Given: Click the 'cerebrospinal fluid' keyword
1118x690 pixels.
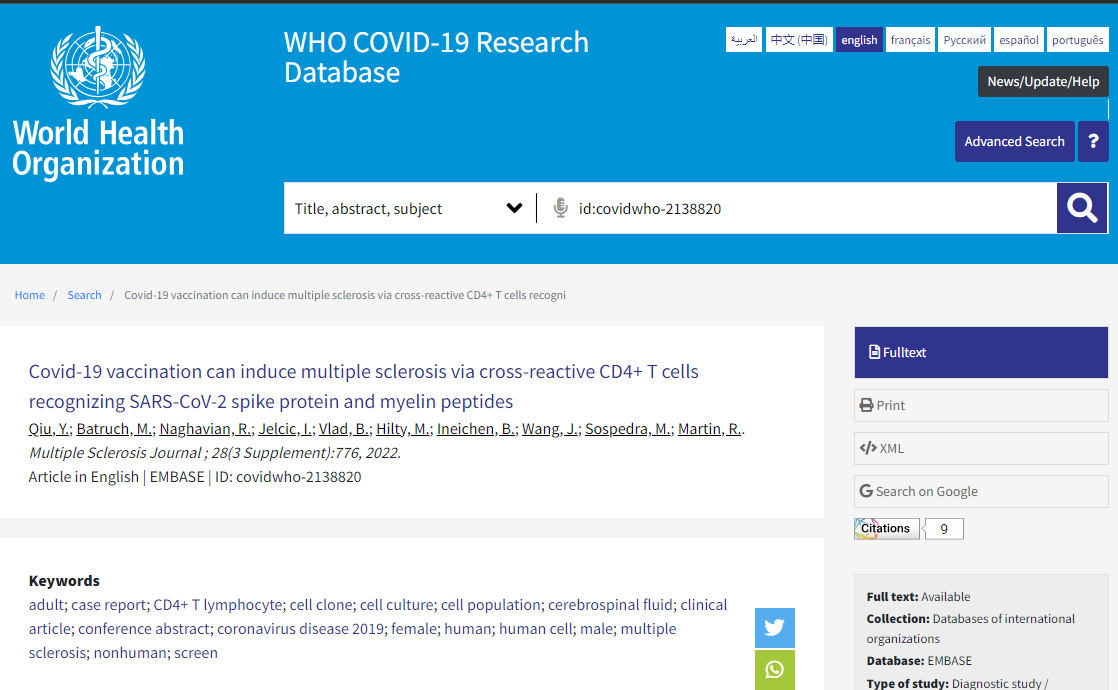Looking at the screenshot, I should tap(610, 604).
